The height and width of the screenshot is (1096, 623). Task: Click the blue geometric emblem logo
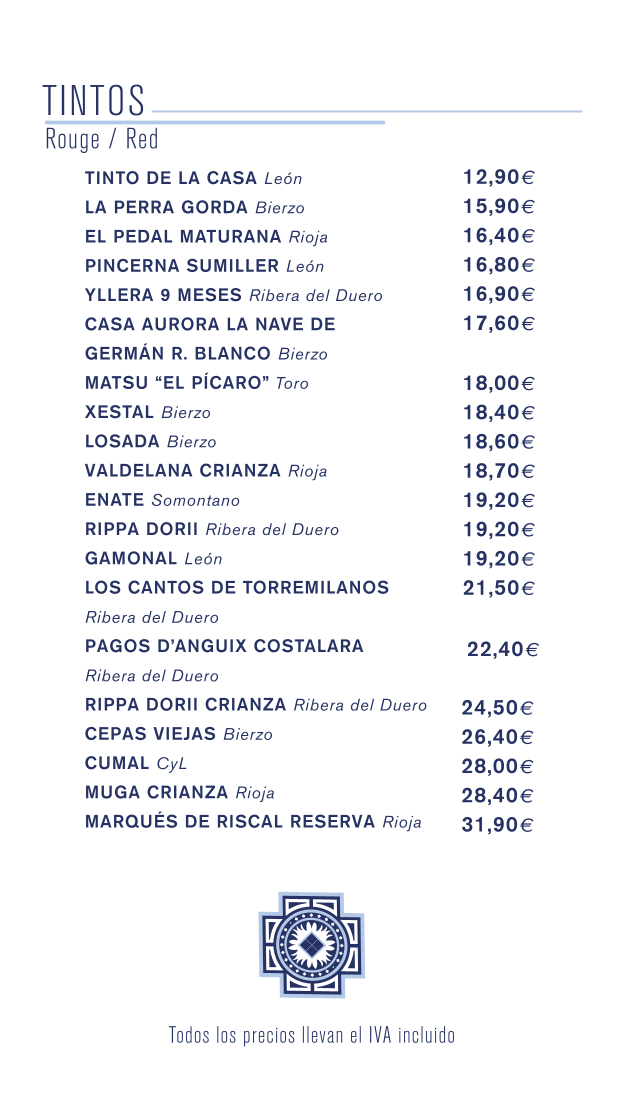[x=311, y=944]
